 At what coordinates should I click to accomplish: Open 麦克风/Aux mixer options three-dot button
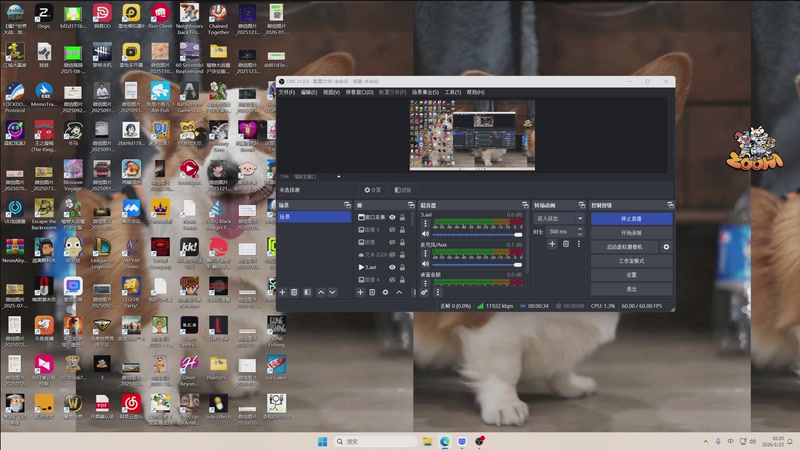tap(425, 253)
